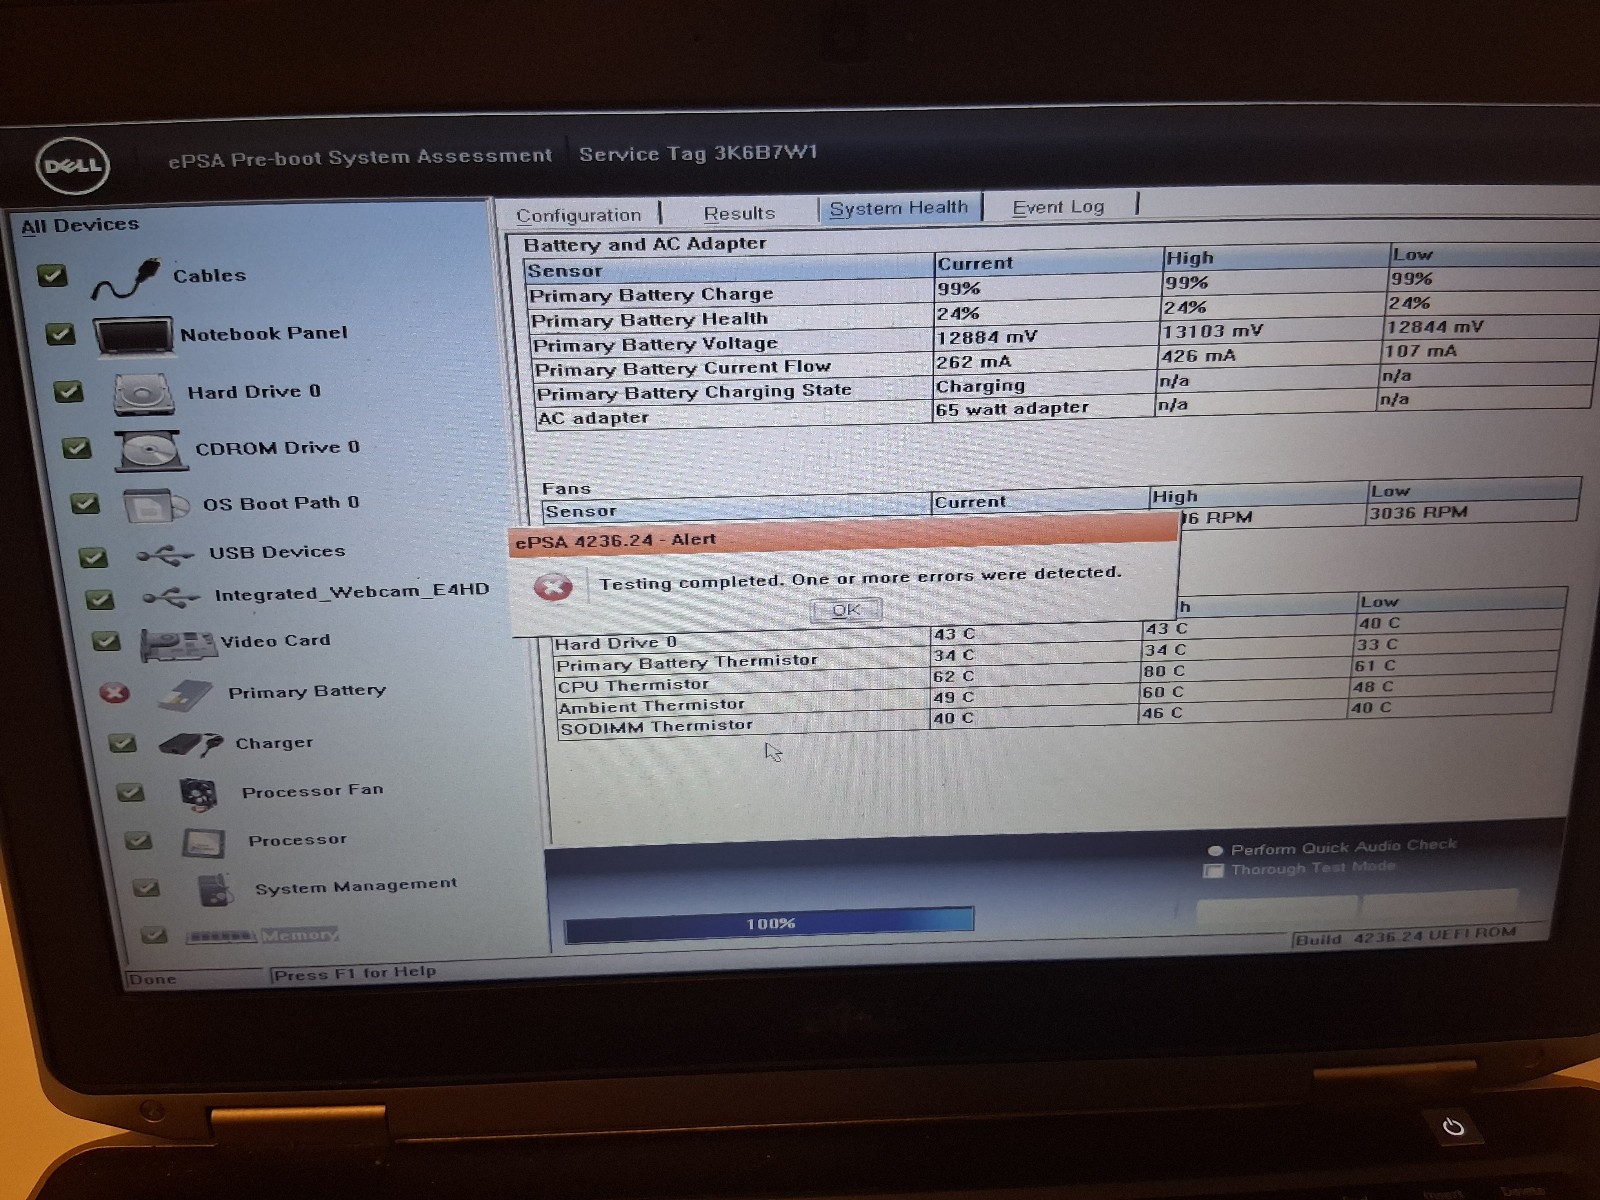Click the Press F1 for Help status text
The image size is (1600, 1200).
354,973
